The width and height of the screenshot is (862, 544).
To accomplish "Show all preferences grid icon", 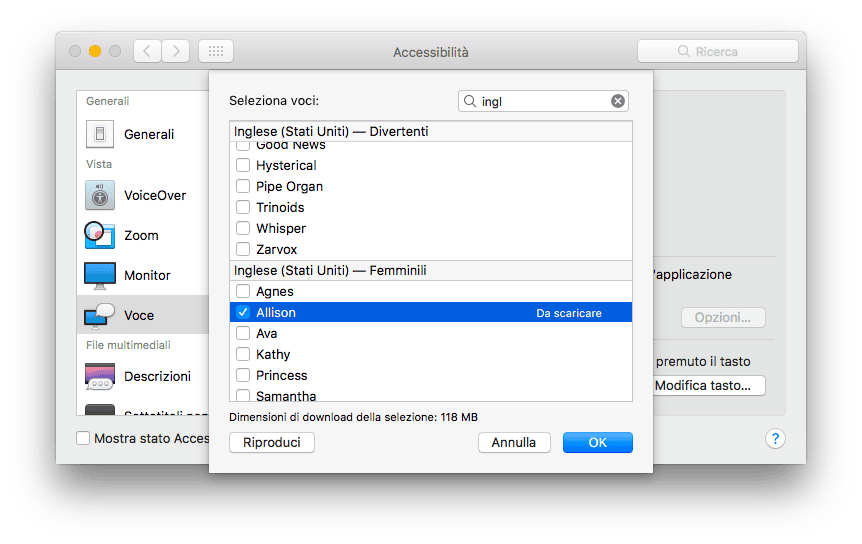I will tap(216, 51).
